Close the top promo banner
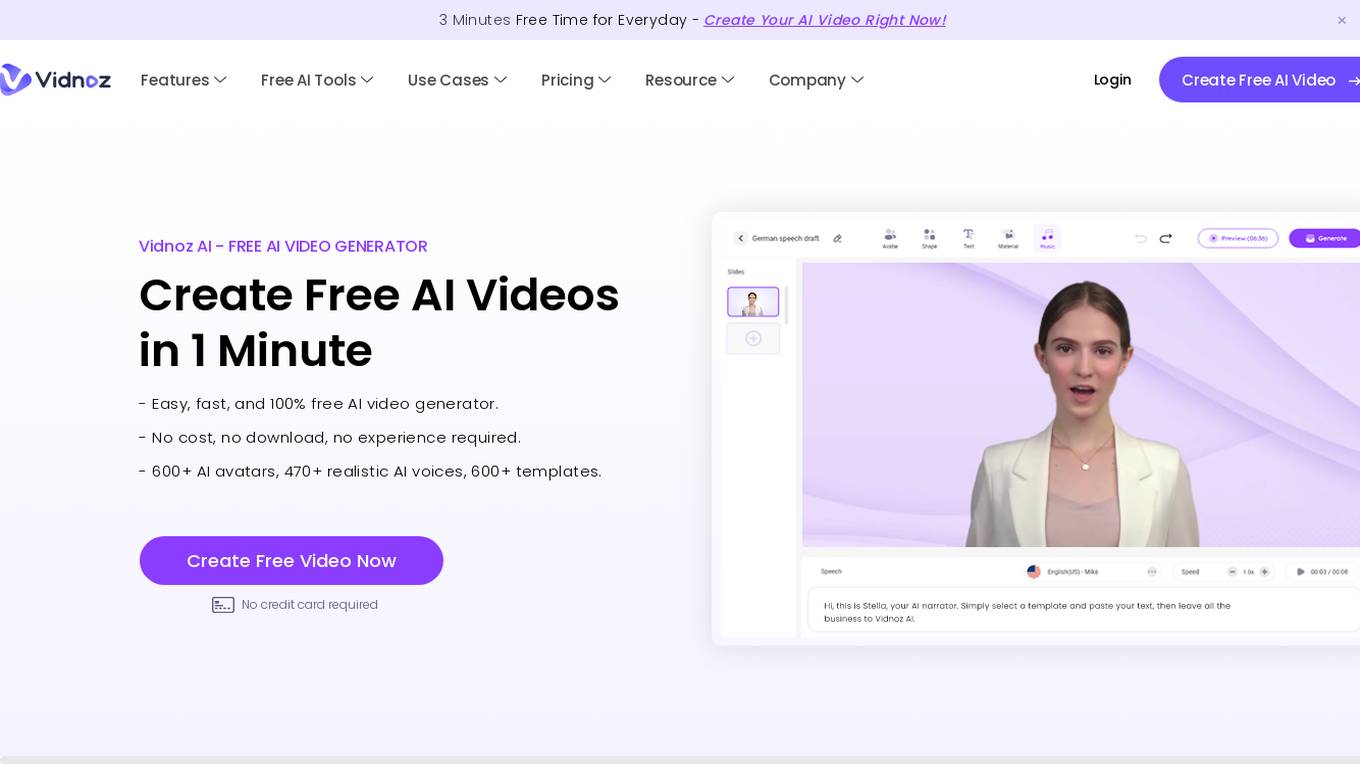 point(1342,20)
